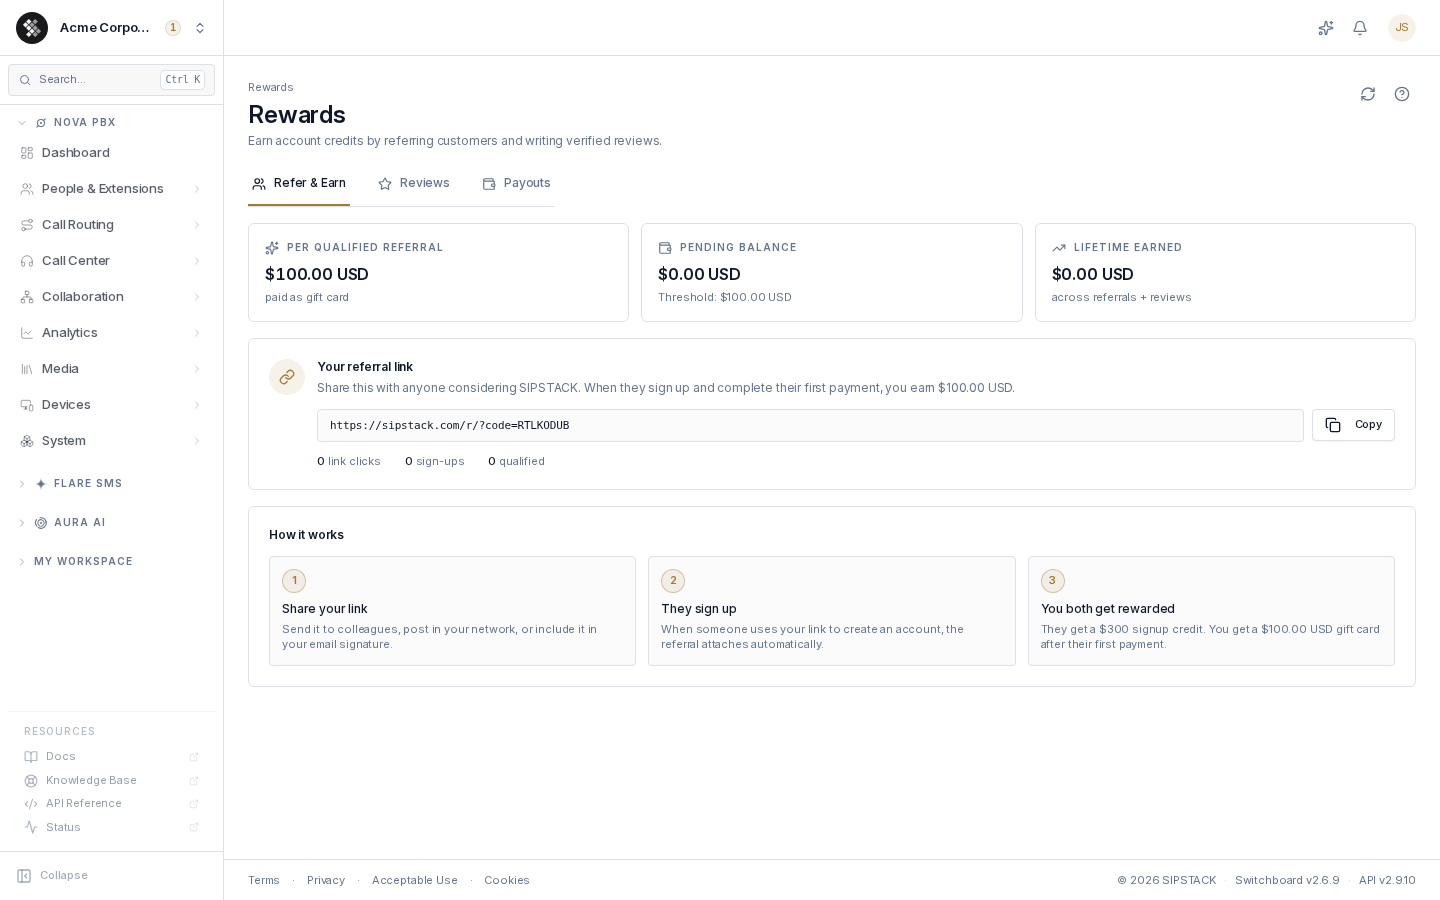
Task: Open the AI sparkle assistant icon
Action: coord(1326,28)
